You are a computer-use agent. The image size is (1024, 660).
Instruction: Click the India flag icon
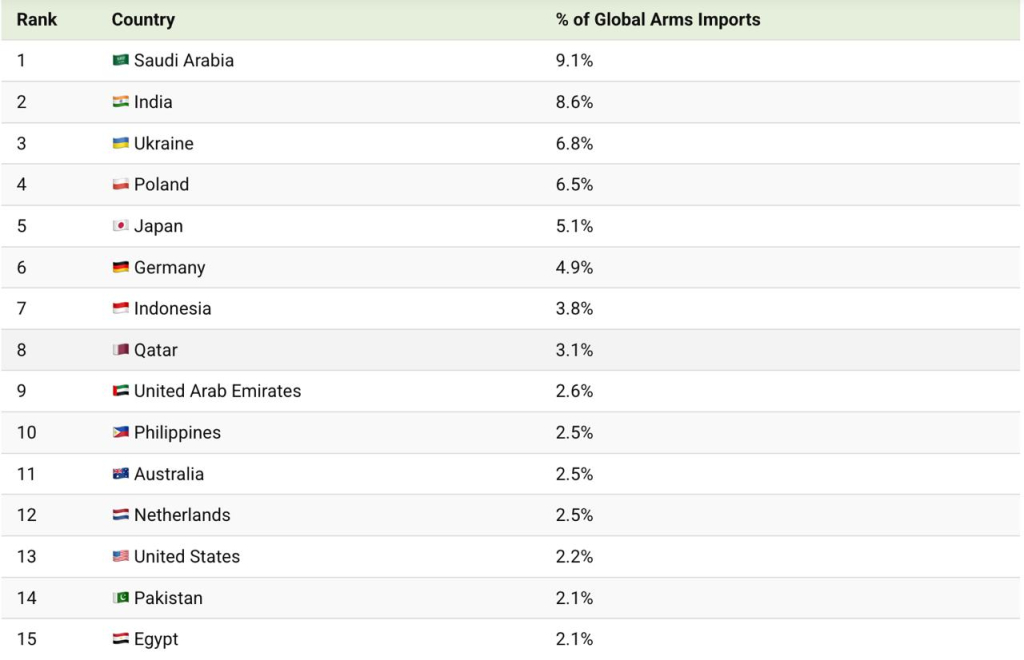[120, 102]
